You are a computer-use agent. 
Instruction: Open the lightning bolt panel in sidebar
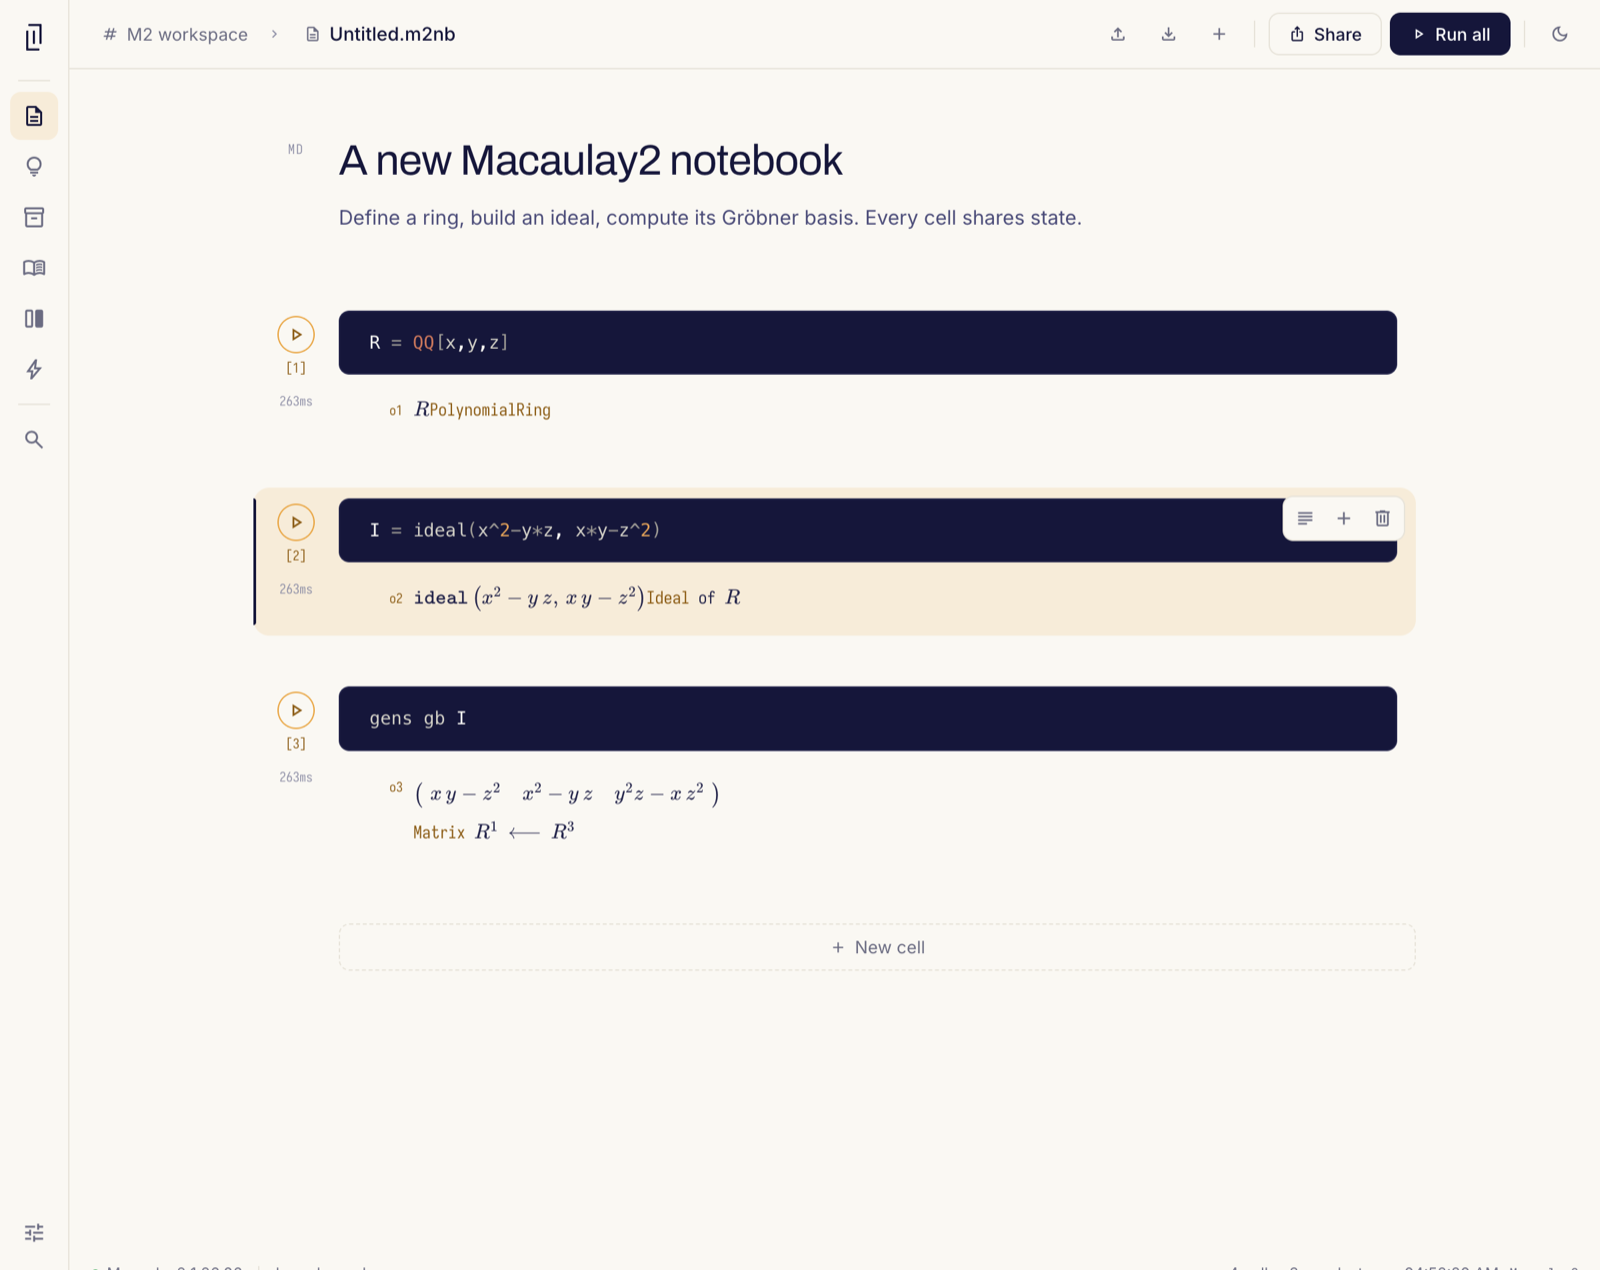click(x=34, y=369)
